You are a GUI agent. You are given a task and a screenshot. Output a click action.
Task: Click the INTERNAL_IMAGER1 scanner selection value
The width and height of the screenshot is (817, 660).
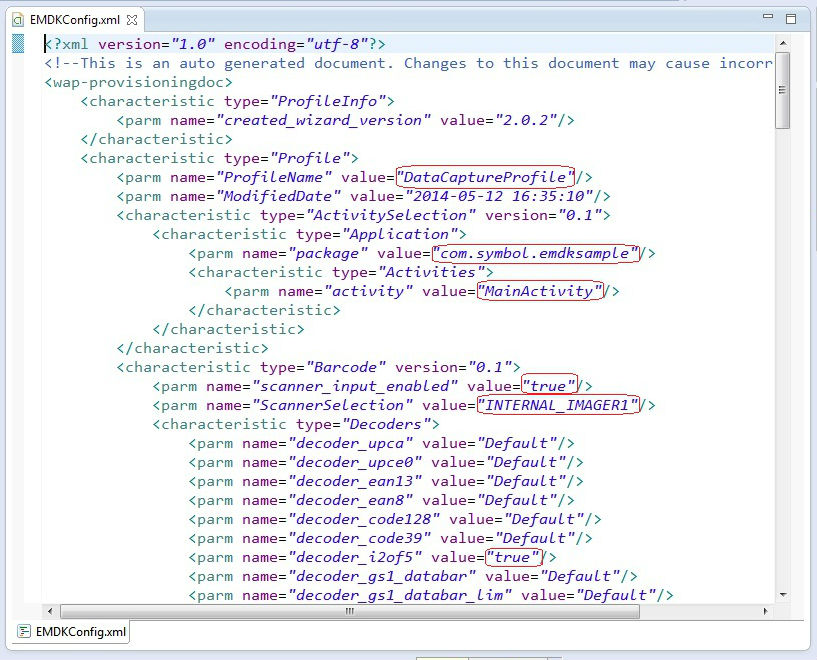(x=558, y=405)
